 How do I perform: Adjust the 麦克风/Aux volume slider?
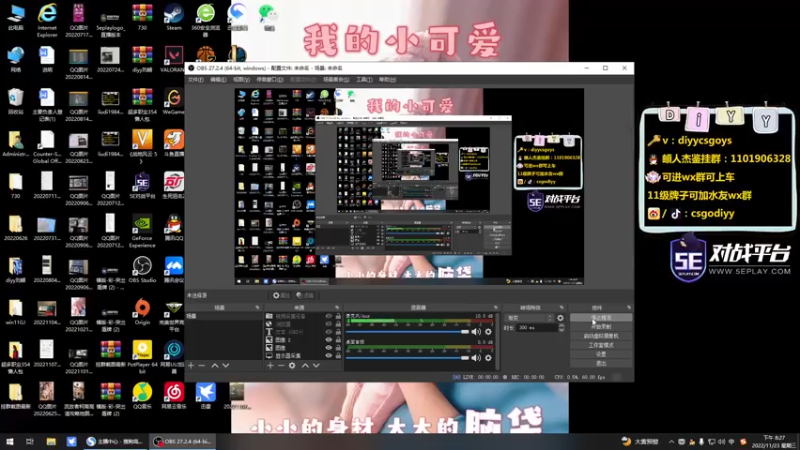pos(407,332)
